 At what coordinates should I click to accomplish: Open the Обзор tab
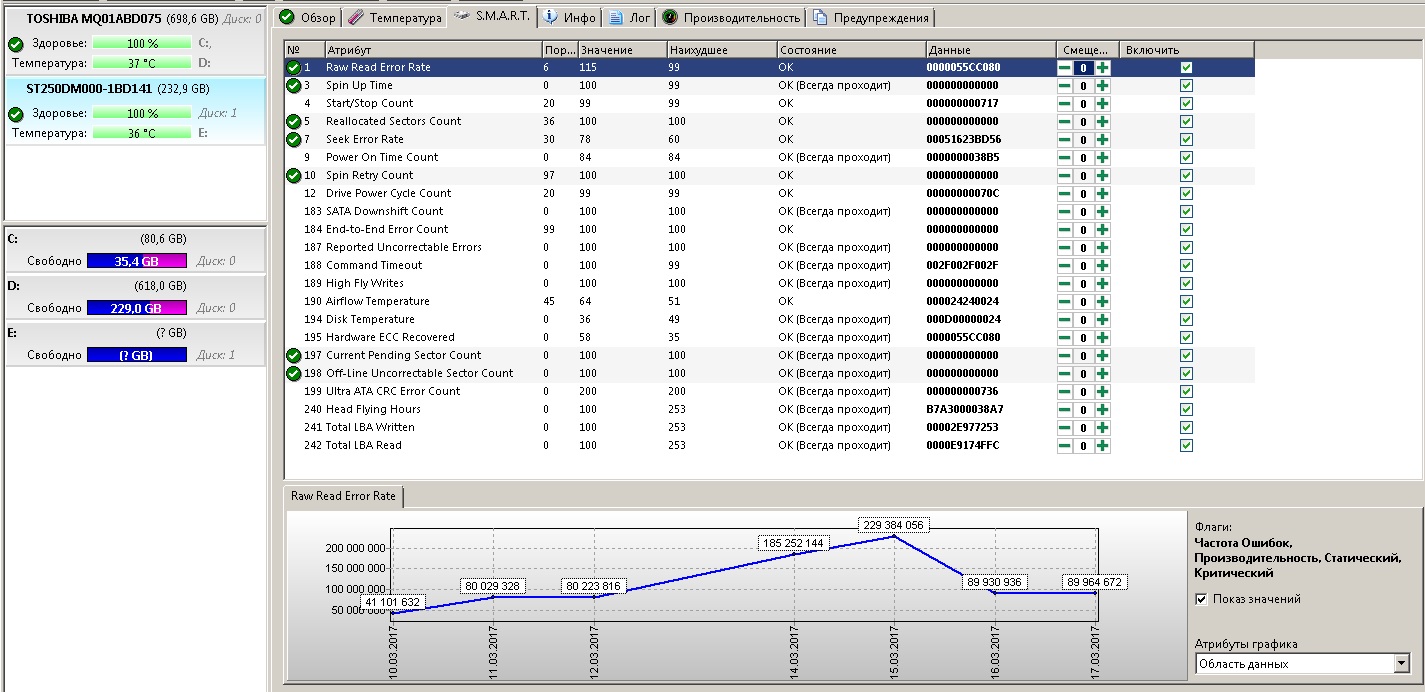click(x=307, y=17)
